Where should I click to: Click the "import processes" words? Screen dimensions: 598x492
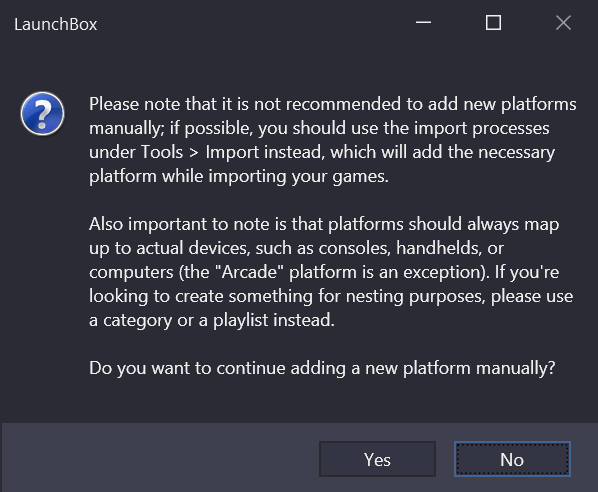click(482, 128)
